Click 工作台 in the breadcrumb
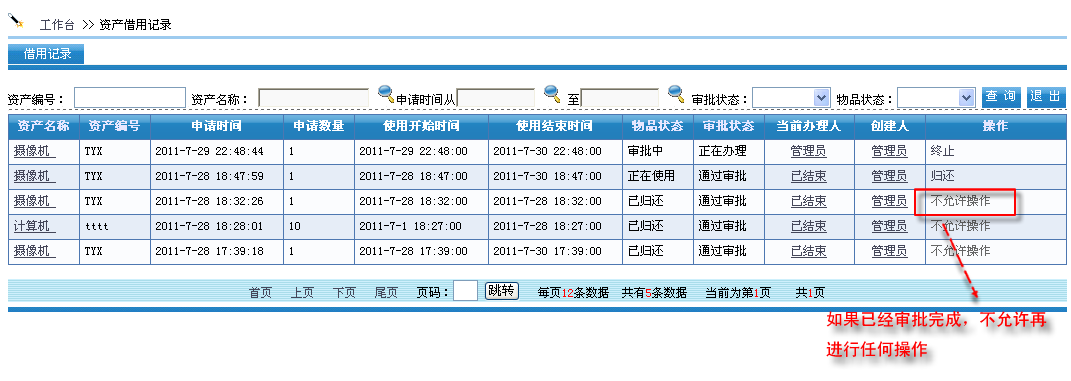 (x=57, y=25)
